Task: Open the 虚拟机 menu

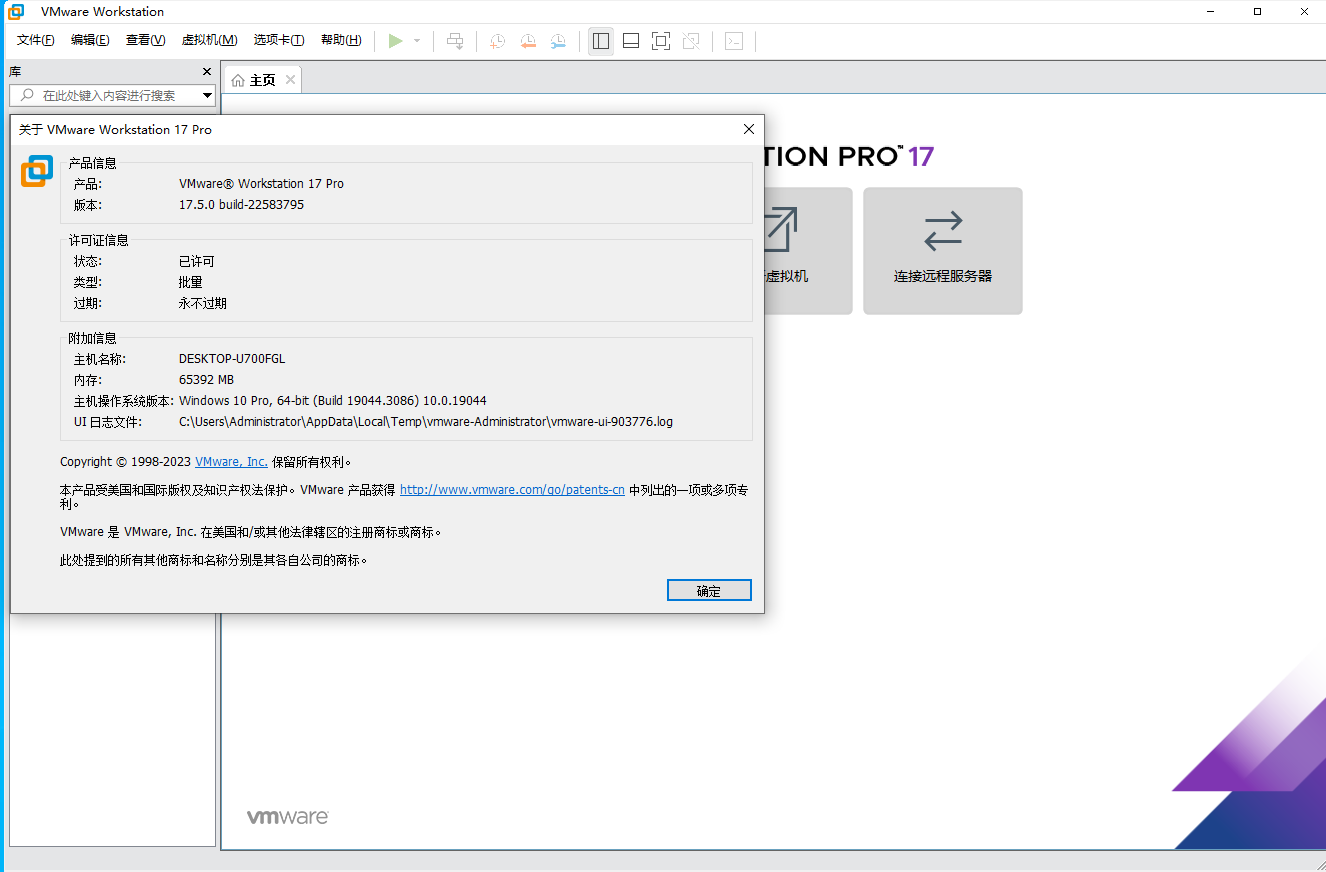Action: coord(209,39)
